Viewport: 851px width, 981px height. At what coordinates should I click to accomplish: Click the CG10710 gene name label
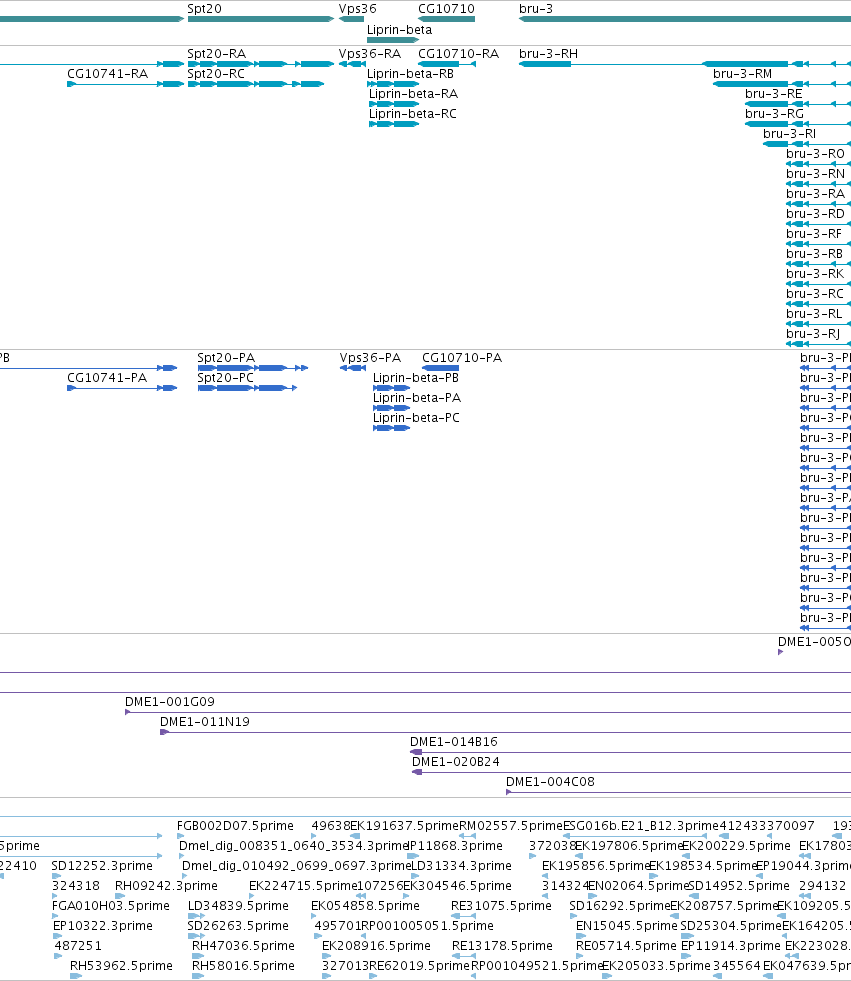pos(446,9)
